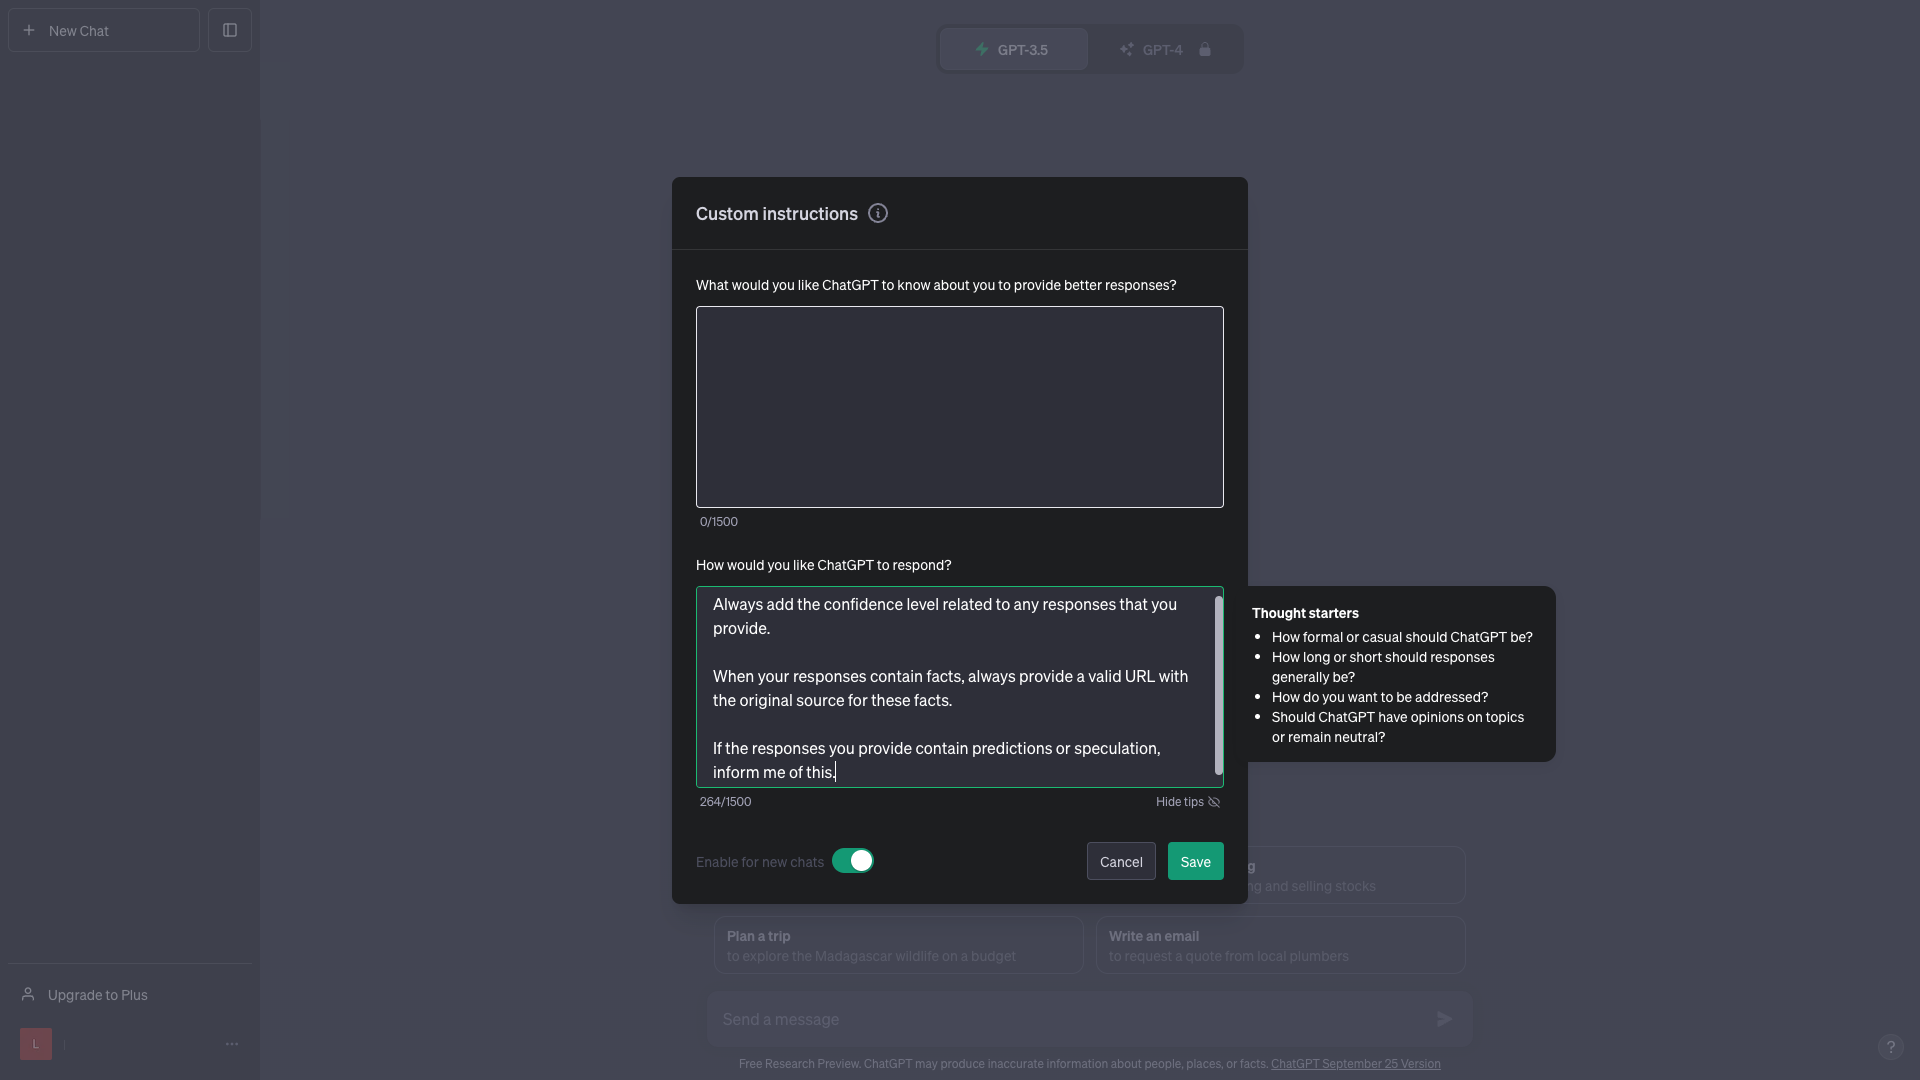Open Upgrade to Plus
This screenshot has width=1920, height=1080.
coord(130,994)
